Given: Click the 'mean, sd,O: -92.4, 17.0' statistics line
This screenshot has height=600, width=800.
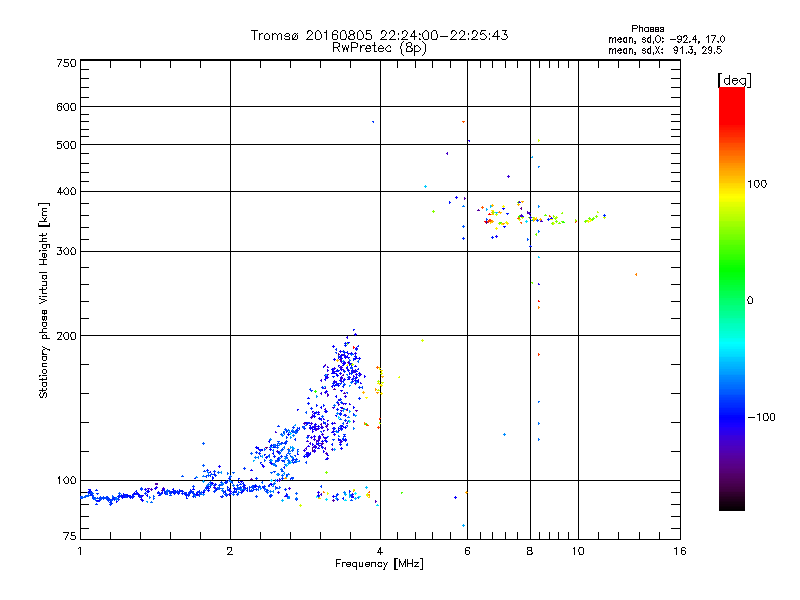Looking at the screenshot, I should (666, 39).
